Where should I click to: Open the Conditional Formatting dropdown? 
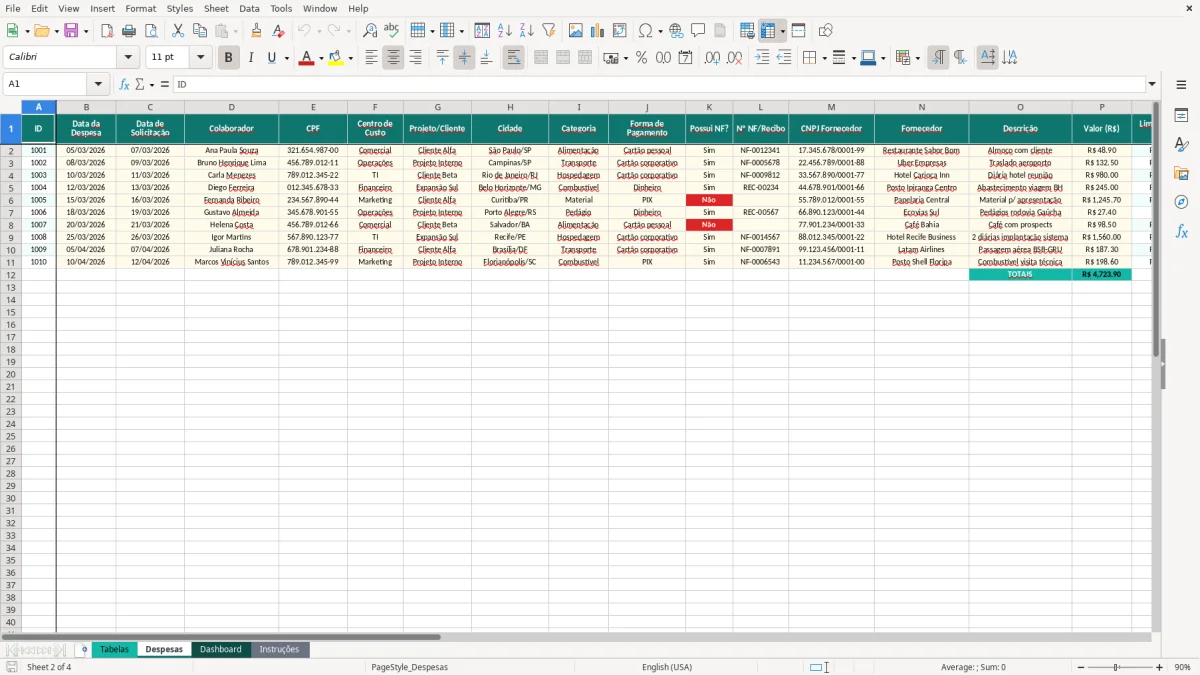(x=917, y=58)
